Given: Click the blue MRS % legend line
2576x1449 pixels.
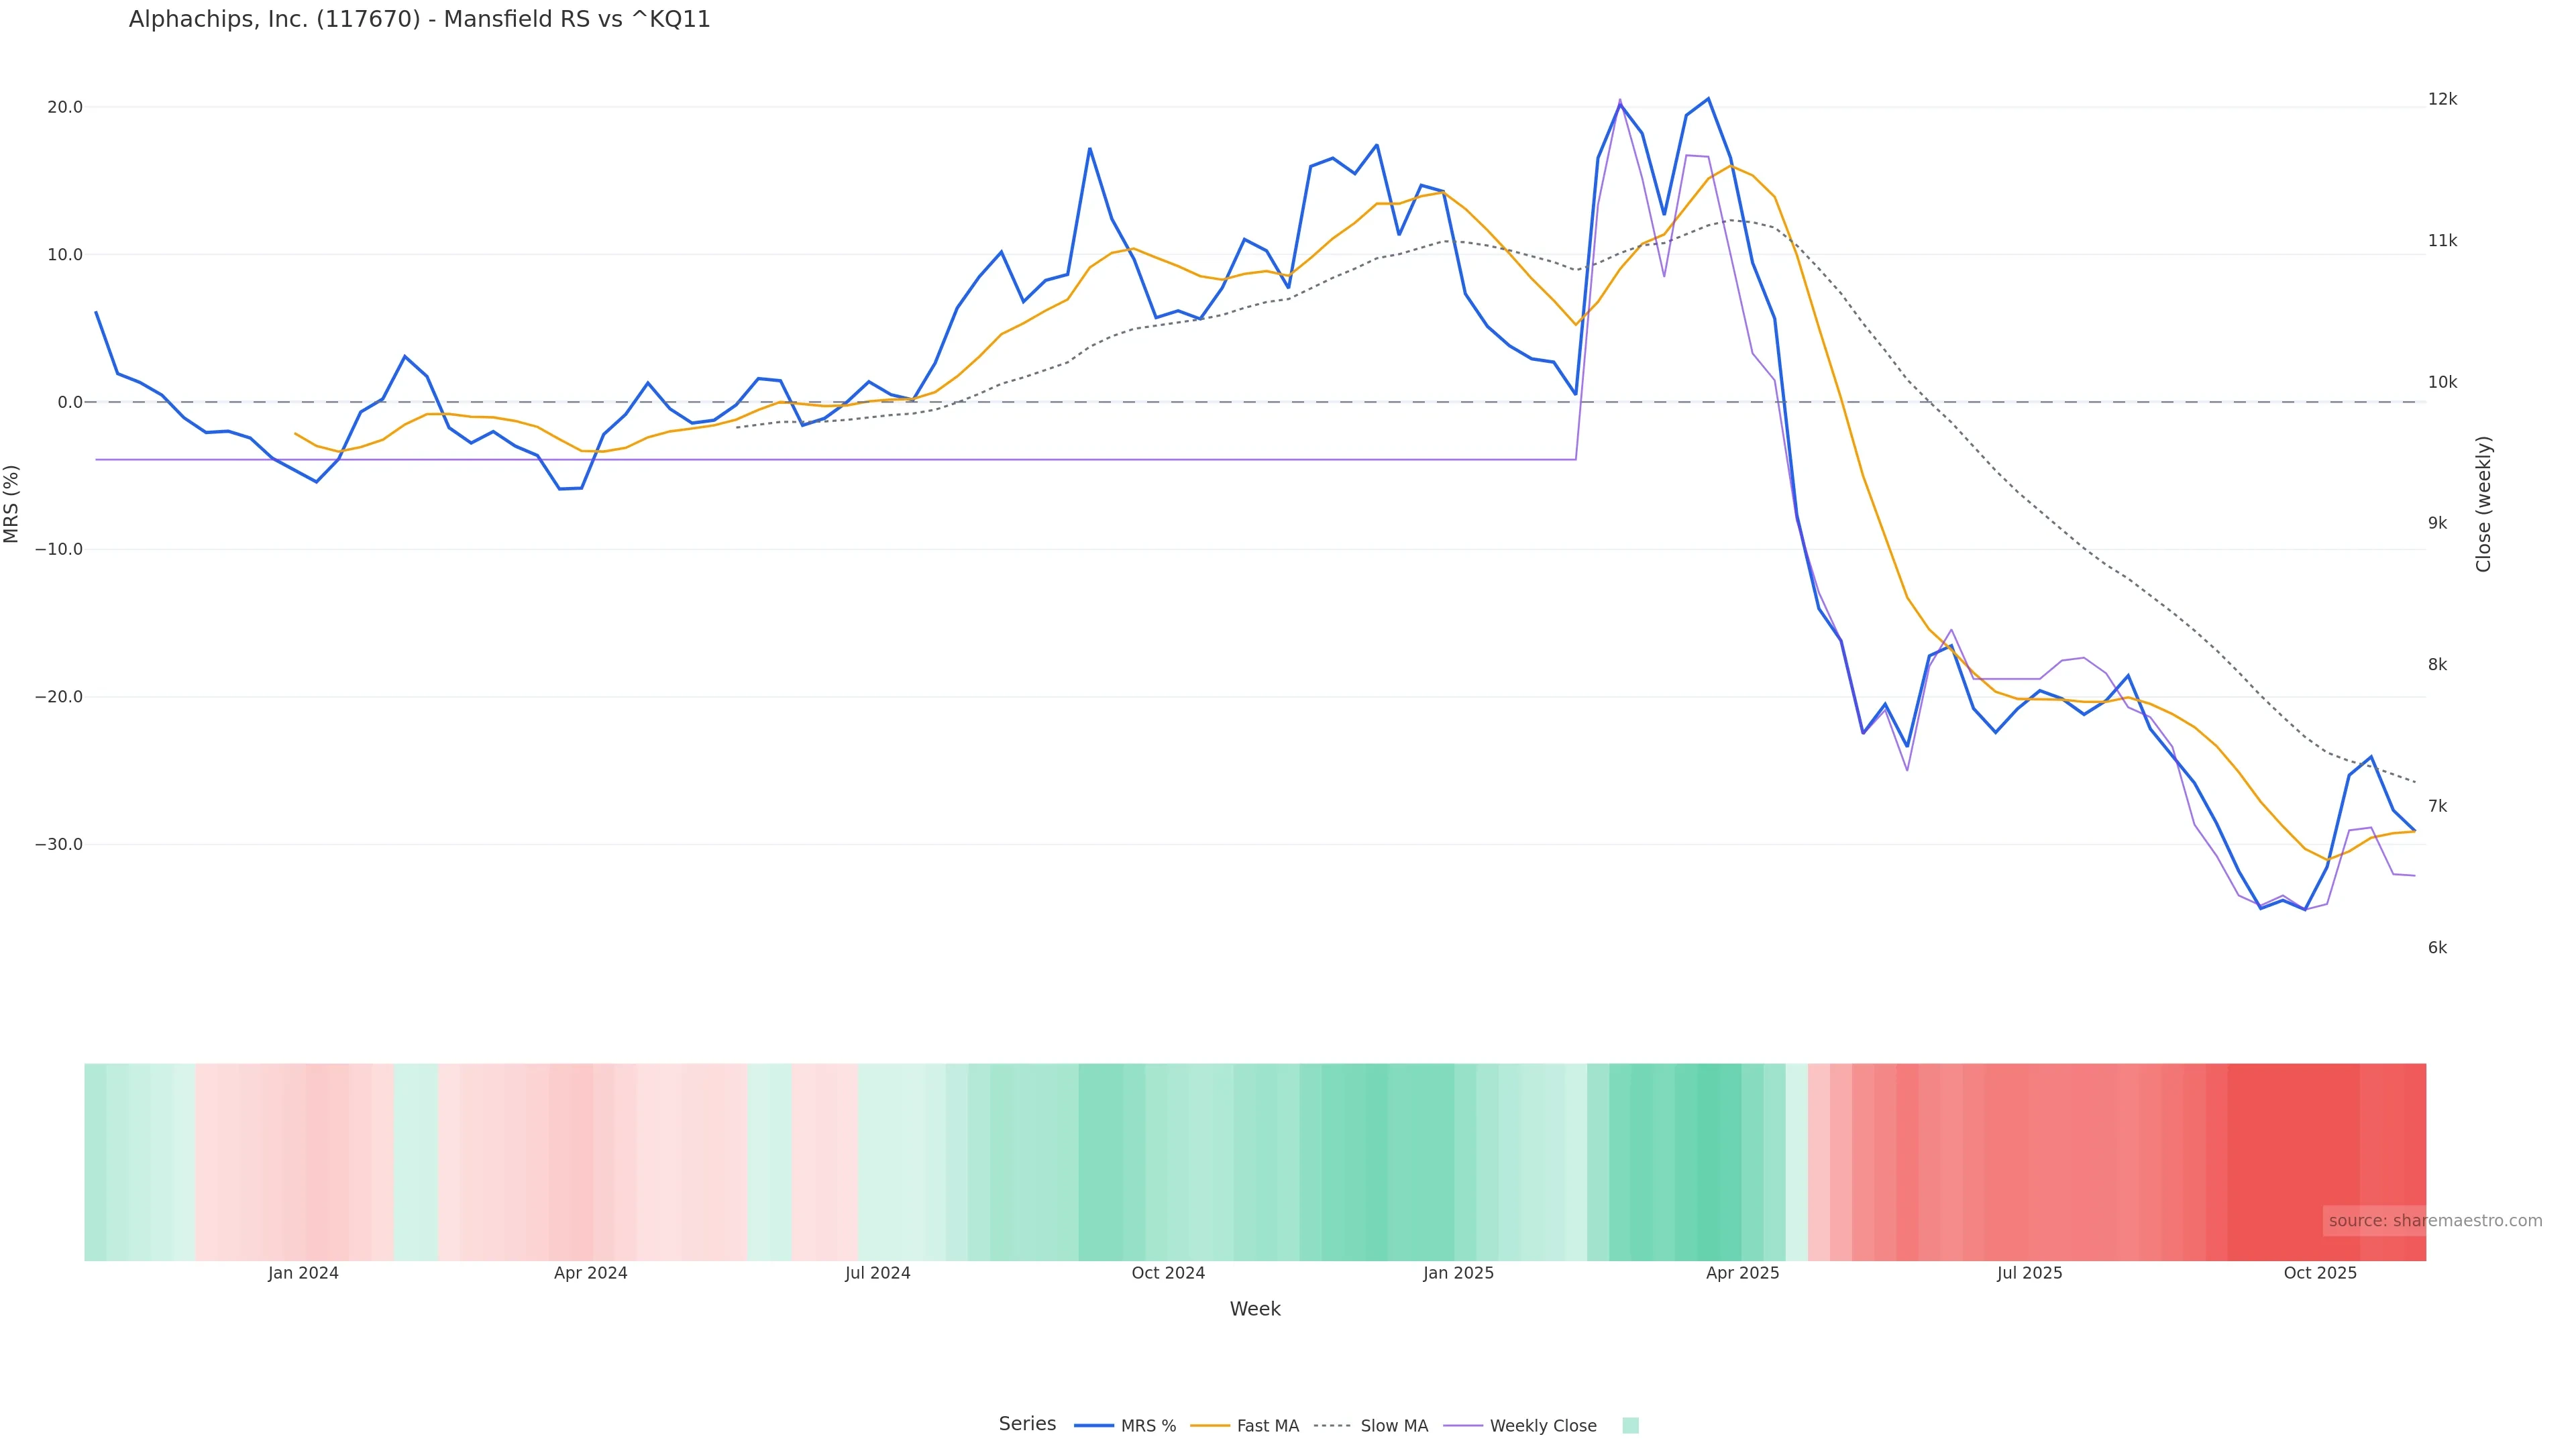Looking at the screenshot, I should click(x=1094, y=1426).
